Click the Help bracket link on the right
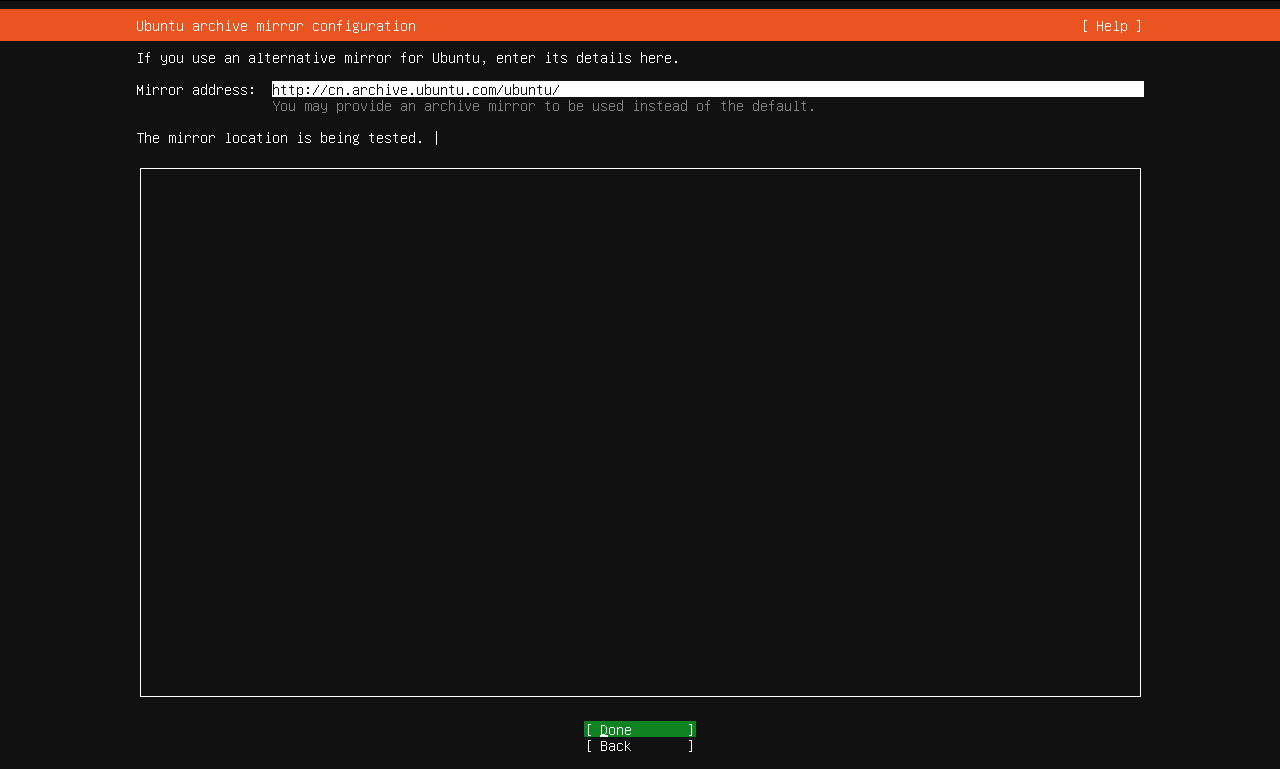This screenshot has height=769, width=1280. (1110, 25)
